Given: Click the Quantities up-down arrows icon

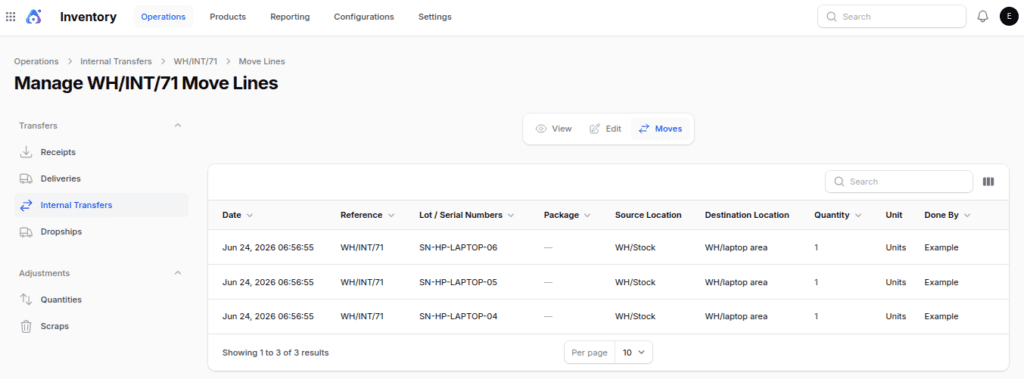Looking at the screenshot, I should click(x=26, y=299).
